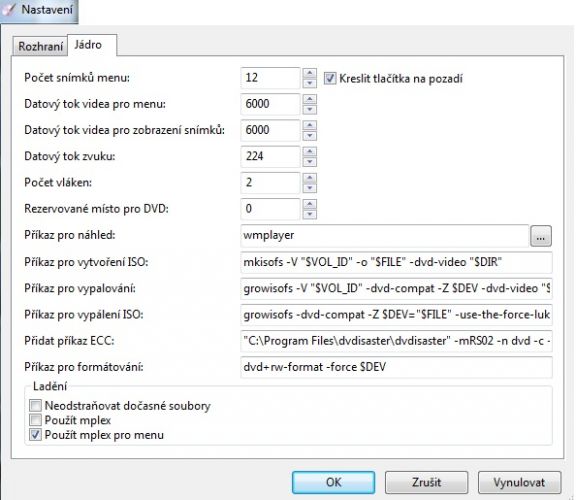Open browse button for Příkaz pro náhled
Screen dimensions: 576x500
click(x=540, y=236)
